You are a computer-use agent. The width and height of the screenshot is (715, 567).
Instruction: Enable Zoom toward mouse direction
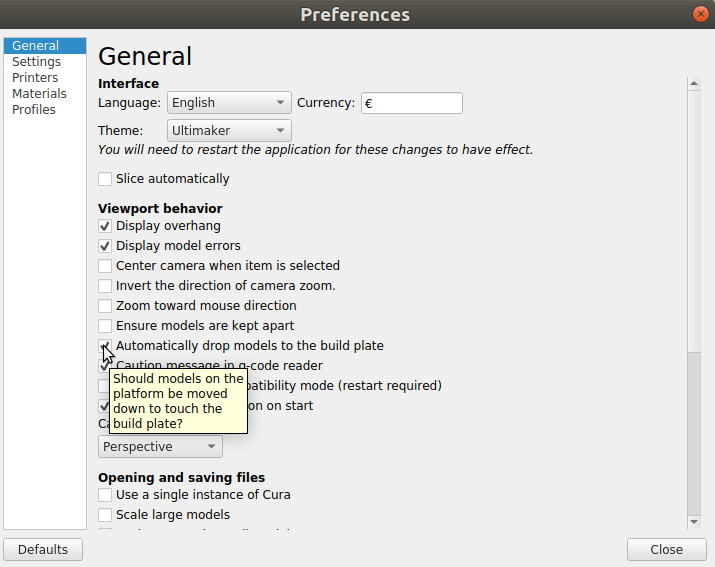pyautogui.click(x=105, y=306)
